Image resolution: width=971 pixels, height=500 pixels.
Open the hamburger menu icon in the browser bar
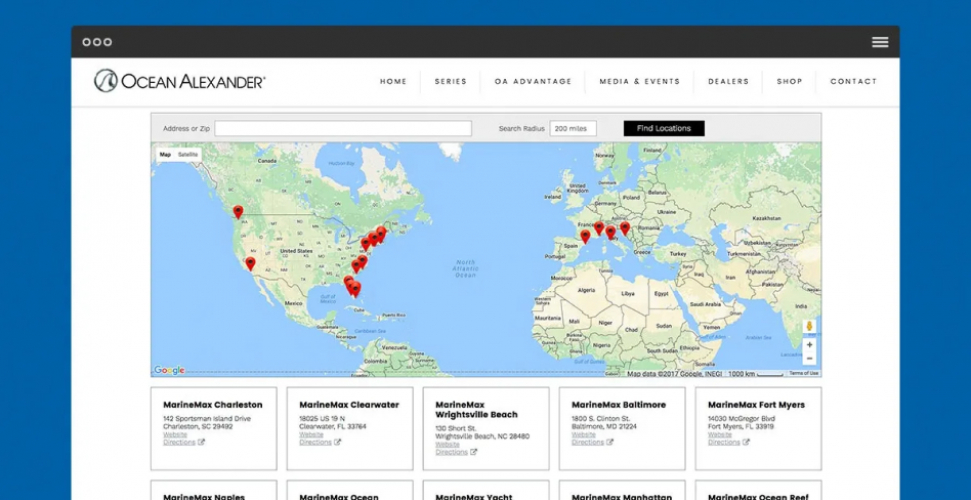point(880,42)
